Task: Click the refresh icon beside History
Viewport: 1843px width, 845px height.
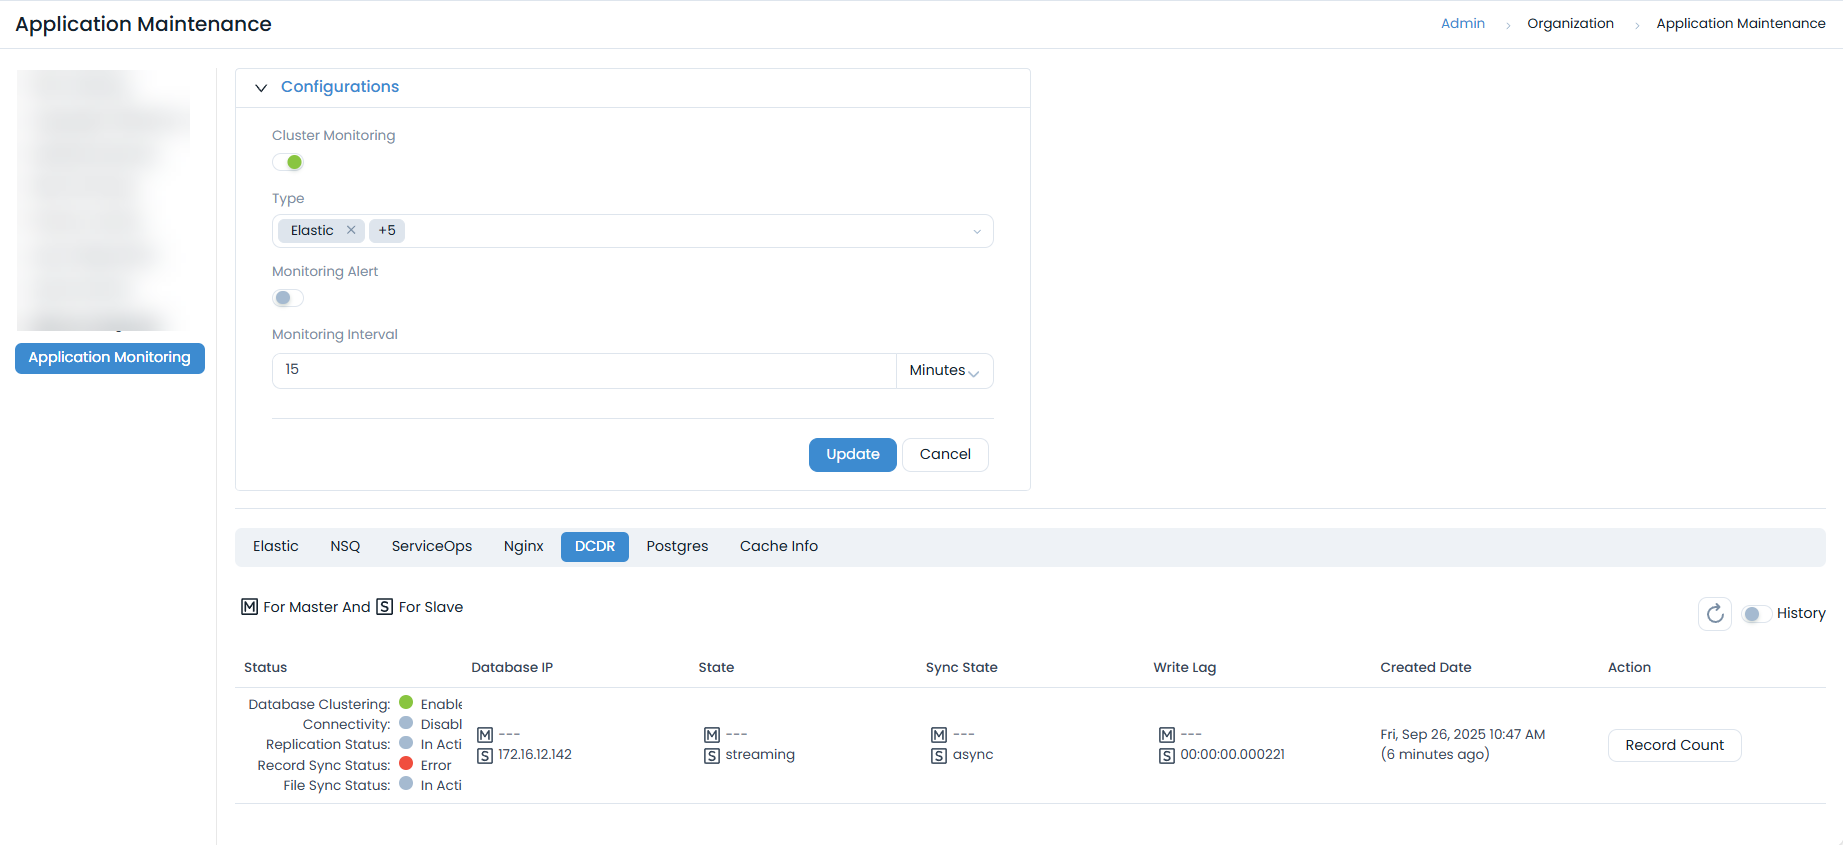Action: (1714, 613)
